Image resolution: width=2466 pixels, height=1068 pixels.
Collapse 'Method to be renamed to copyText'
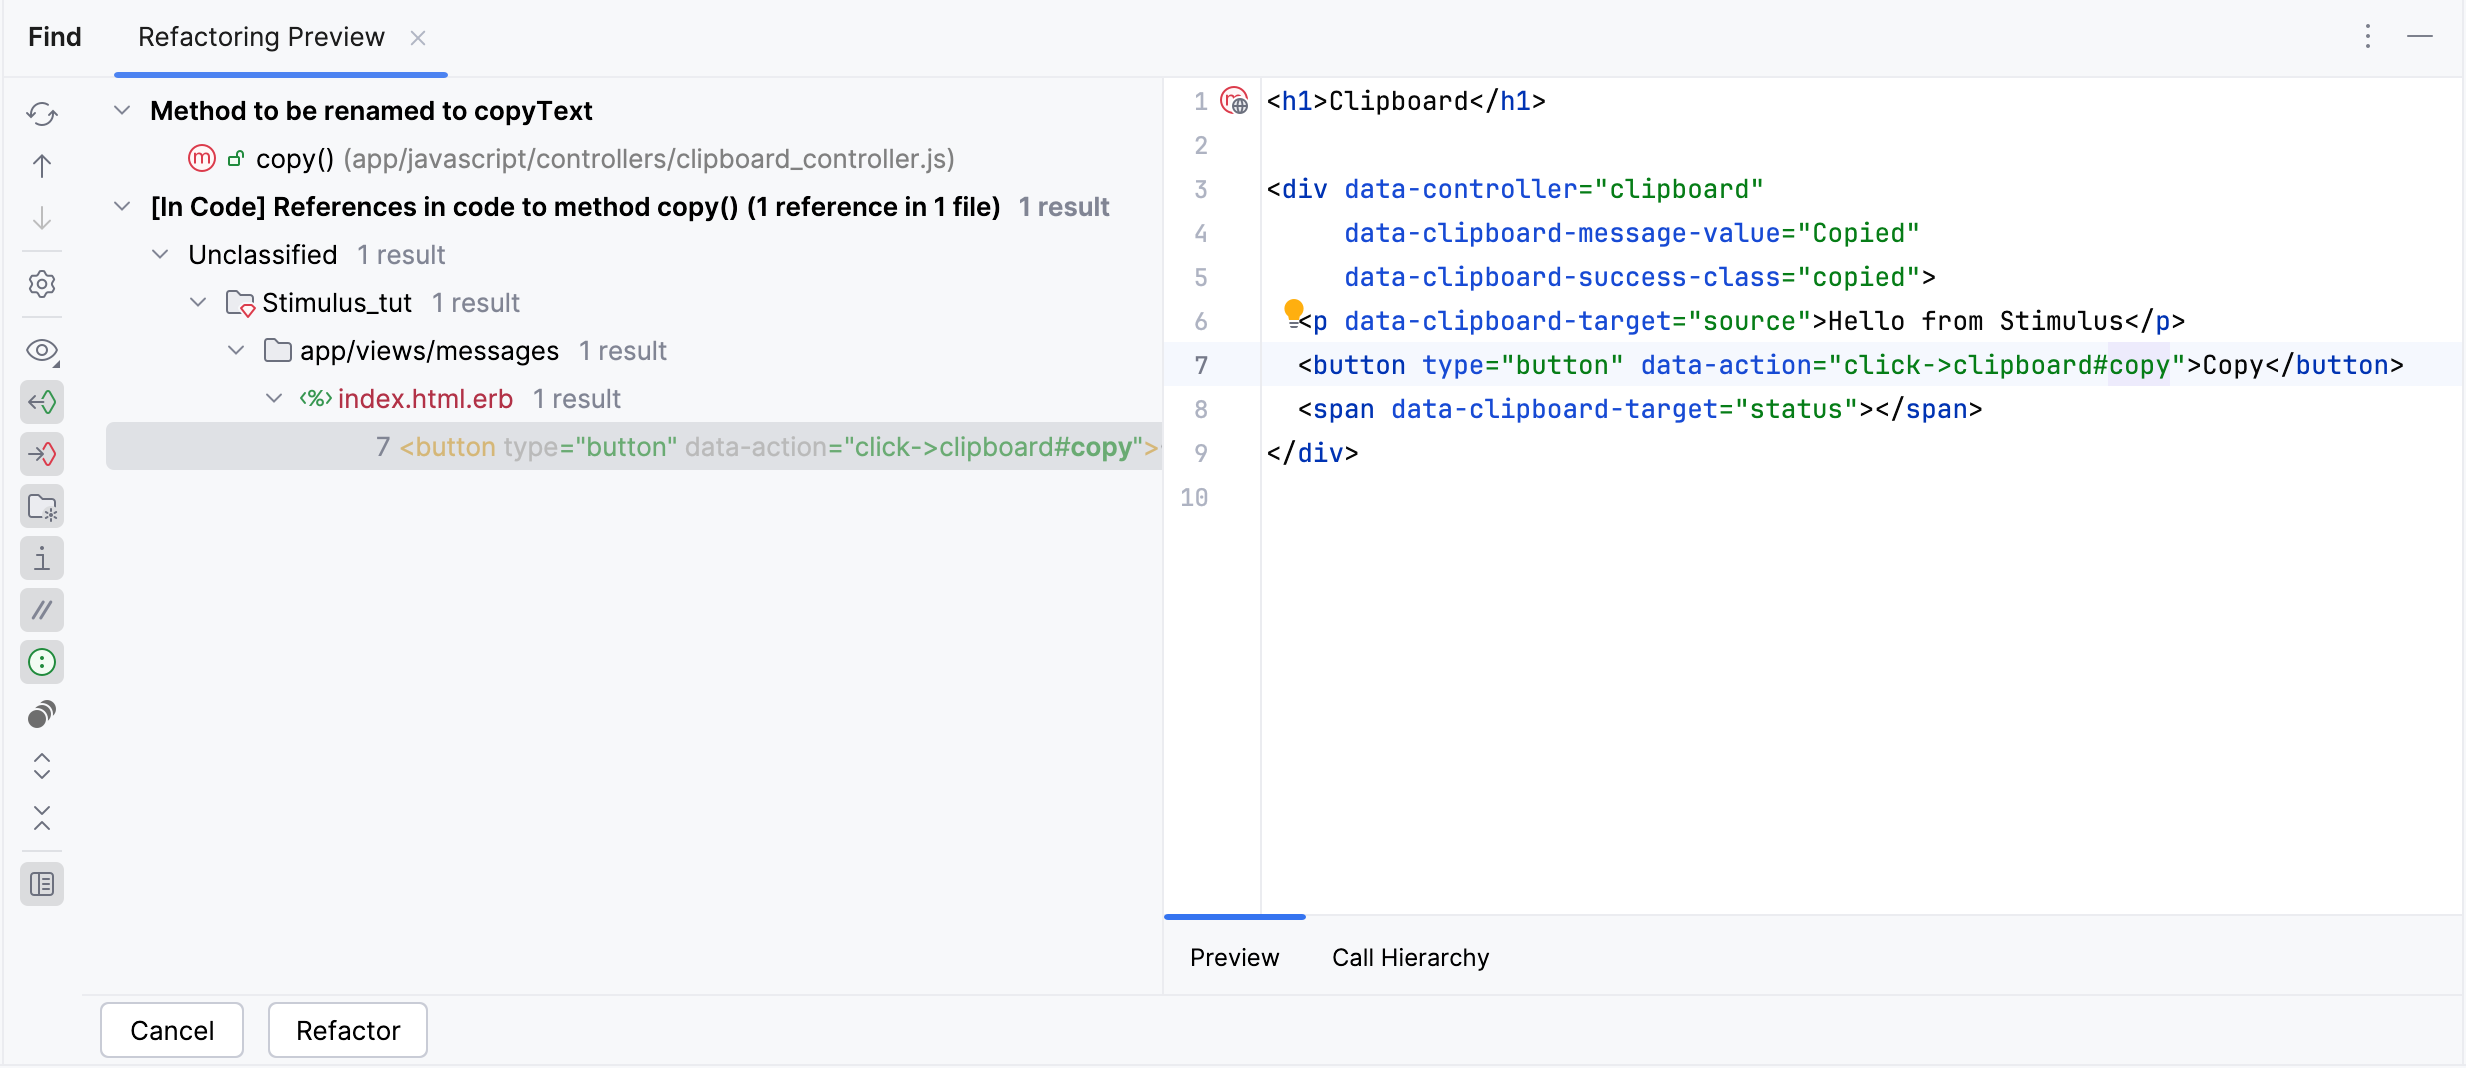click(122, 110)
